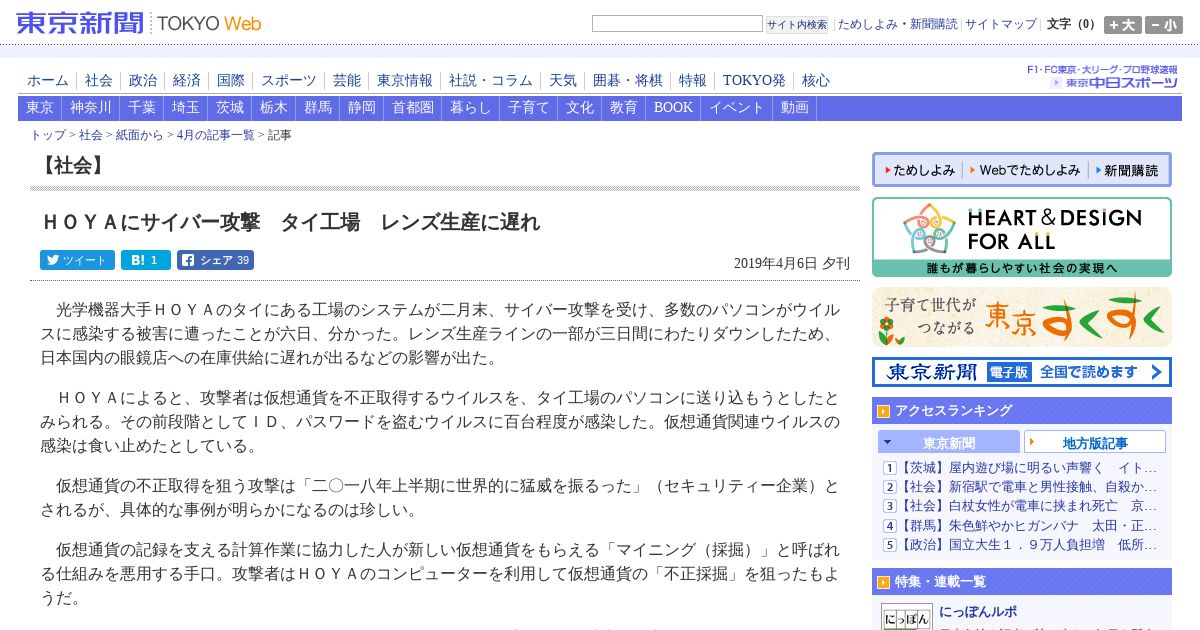Select 文化 in the blue navigation bar

pos(580,108)
